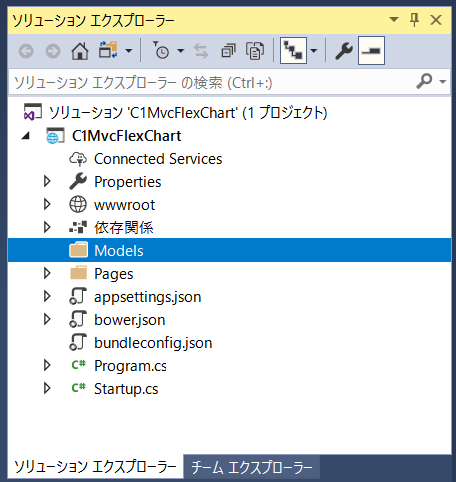The height and width of the screenshot is (482, 456).
Task: Open the window position dropdown arrow
Action: click(x=394, y=19)
